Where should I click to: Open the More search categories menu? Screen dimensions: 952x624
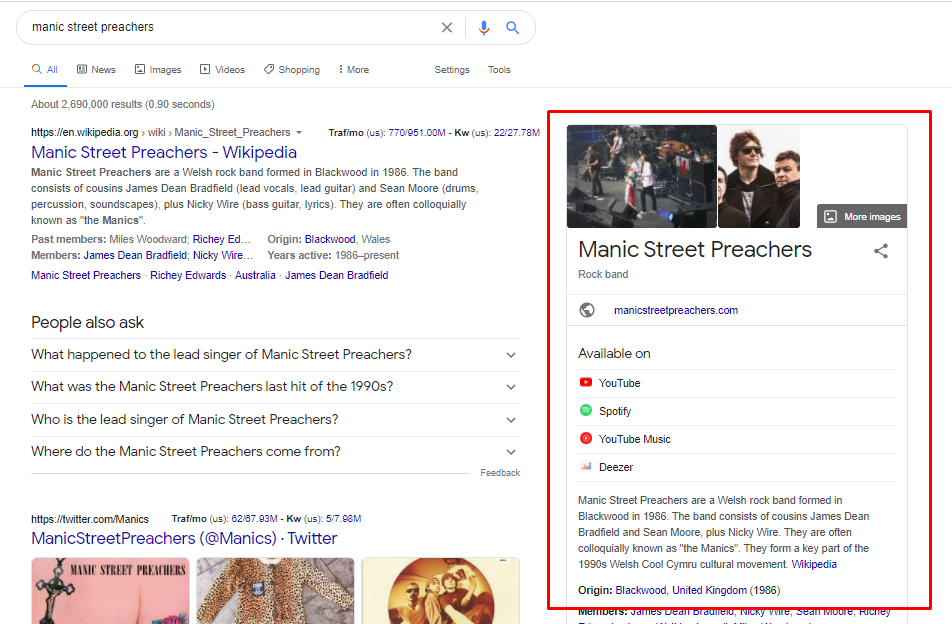coord(353,70)
